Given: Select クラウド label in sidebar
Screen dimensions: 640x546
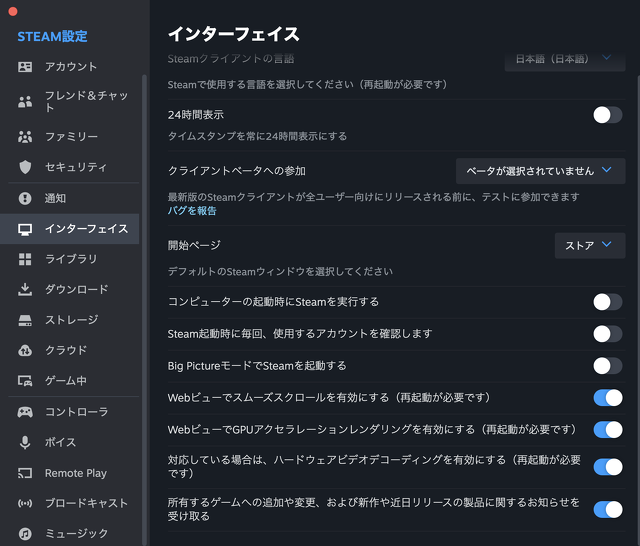Looking at the screenshot, I should [66, 350].
